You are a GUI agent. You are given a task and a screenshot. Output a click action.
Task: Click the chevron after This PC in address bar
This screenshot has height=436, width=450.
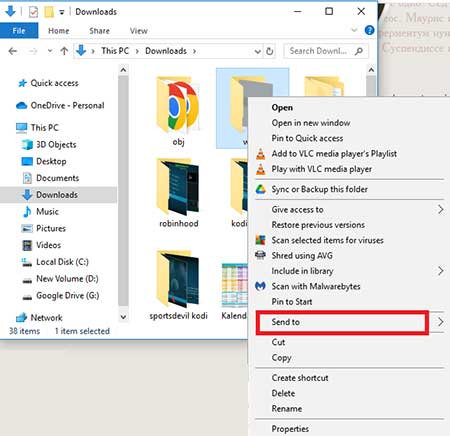[137, 51]
